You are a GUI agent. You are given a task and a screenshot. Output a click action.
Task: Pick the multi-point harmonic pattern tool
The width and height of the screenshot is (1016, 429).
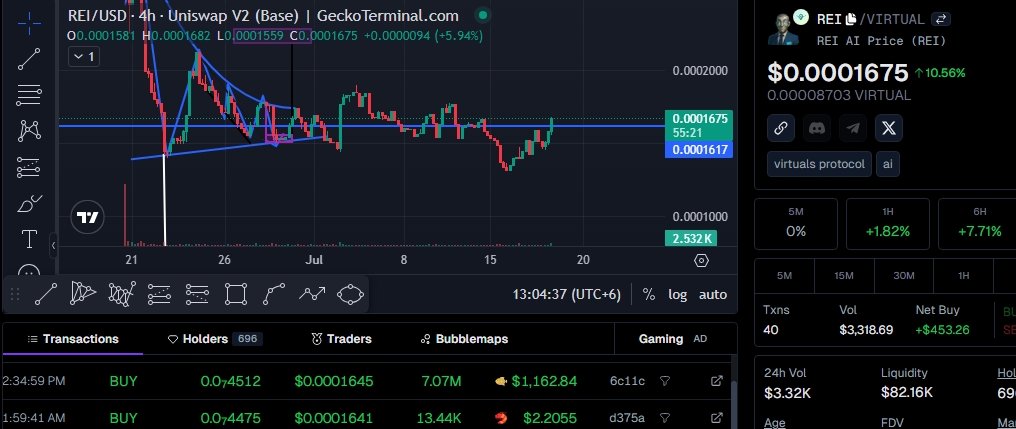121,294
